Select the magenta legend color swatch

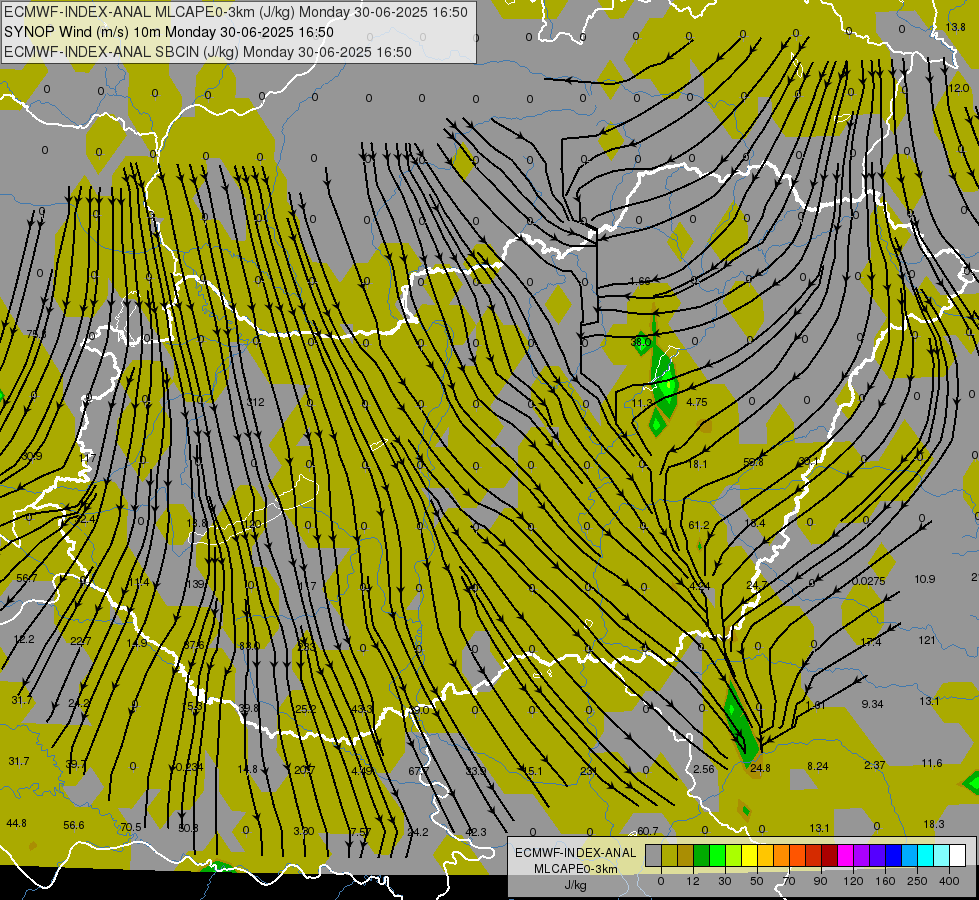(845, 855)
